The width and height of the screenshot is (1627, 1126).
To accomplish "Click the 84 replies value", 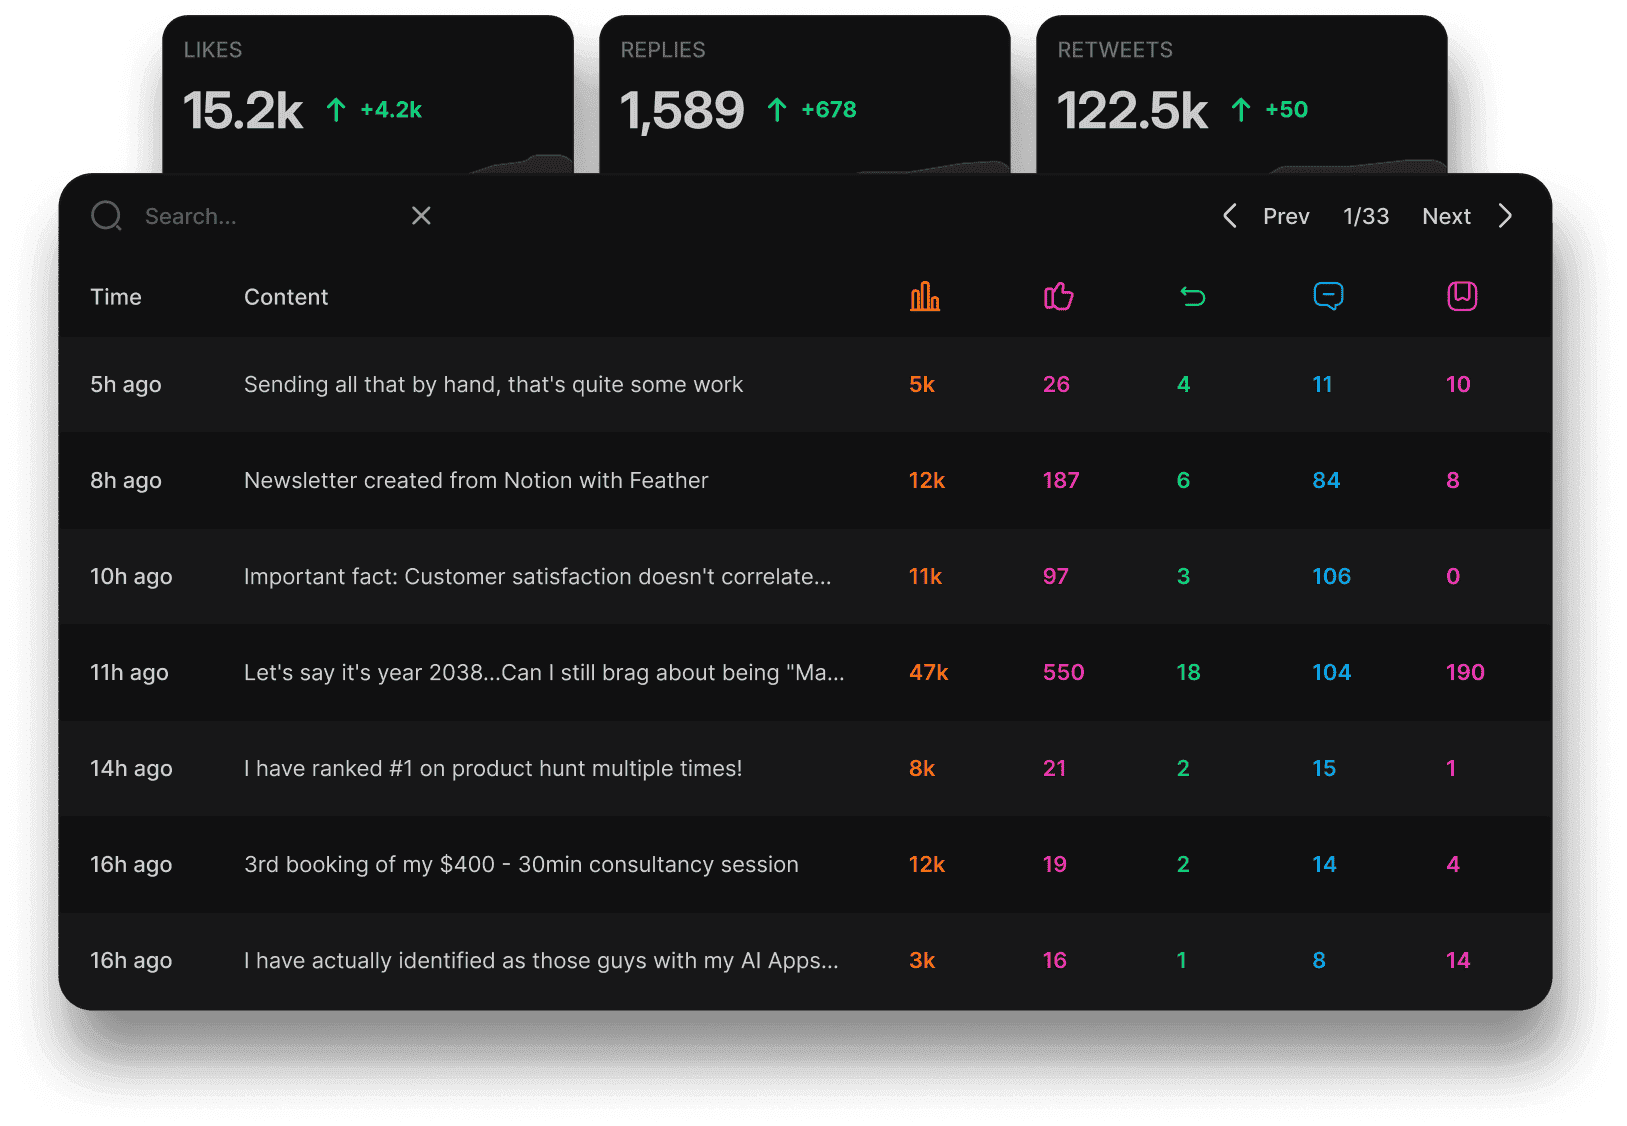I will (1326, 480).
